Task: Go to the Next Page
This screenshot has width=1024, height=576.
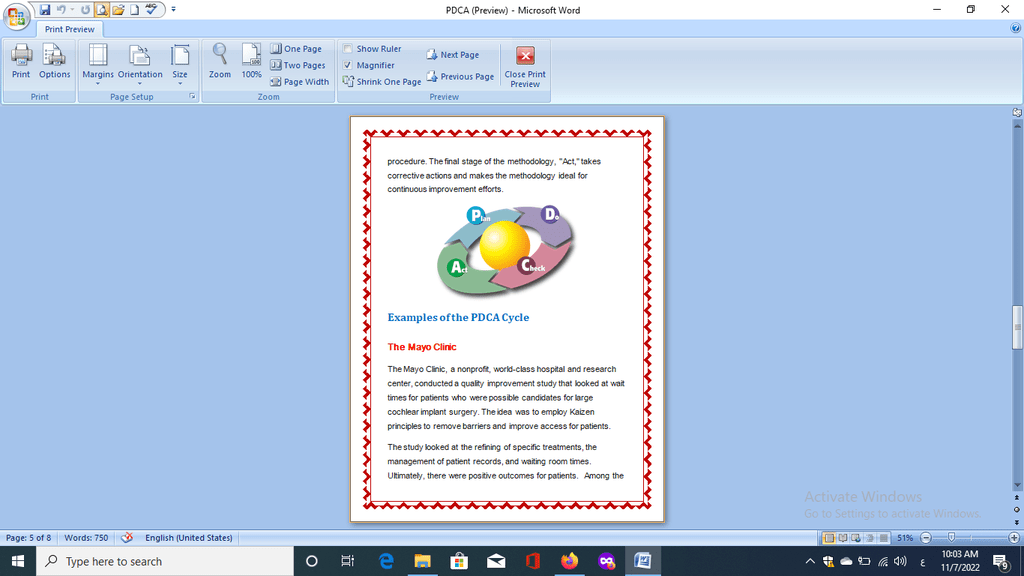Action: pos(453,55)
